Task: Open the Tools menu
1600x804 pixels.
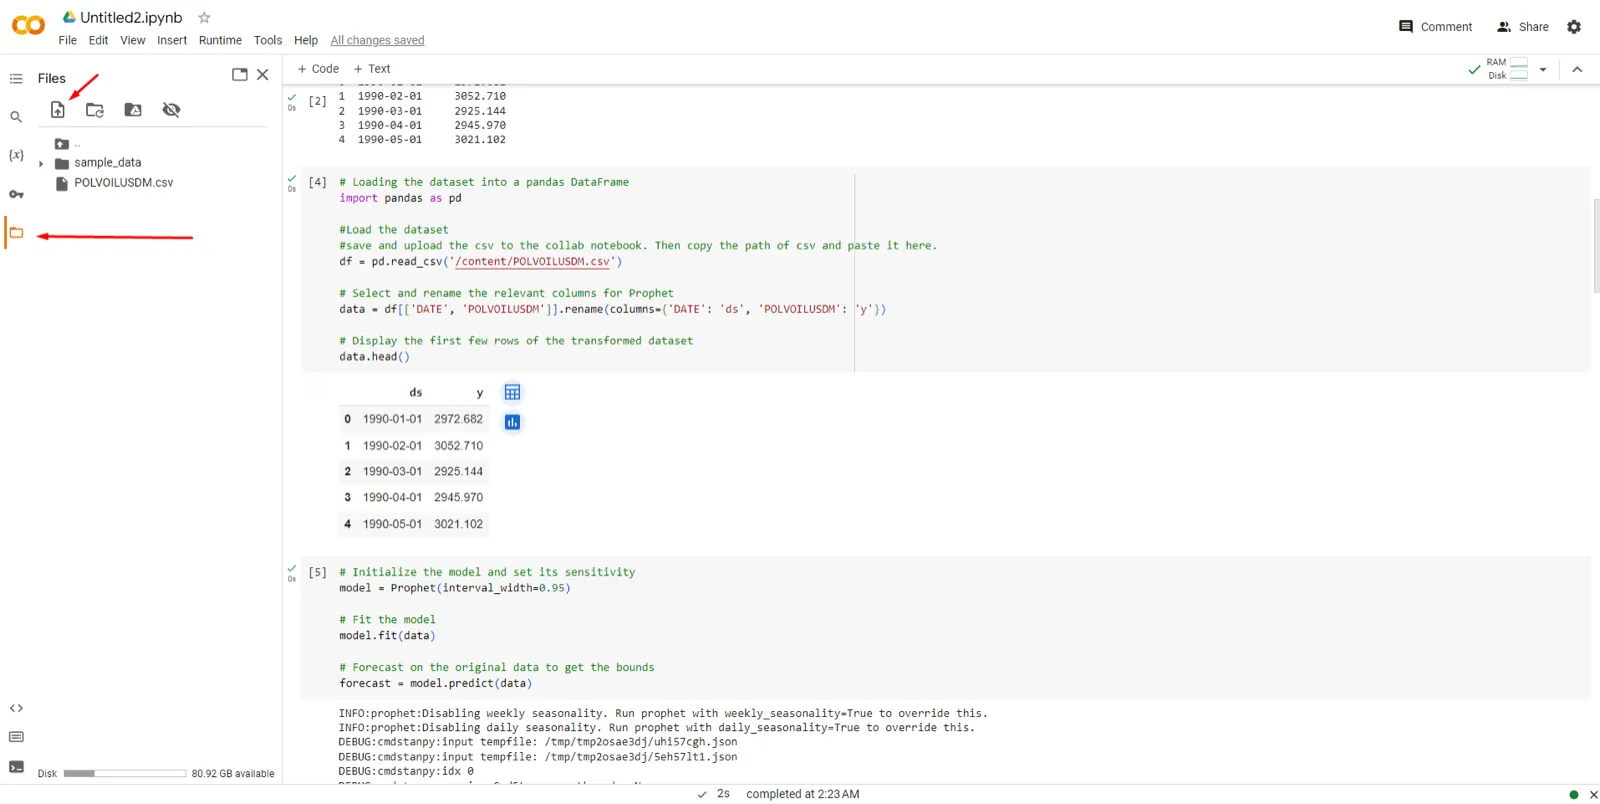Action: tap(268, 40)
